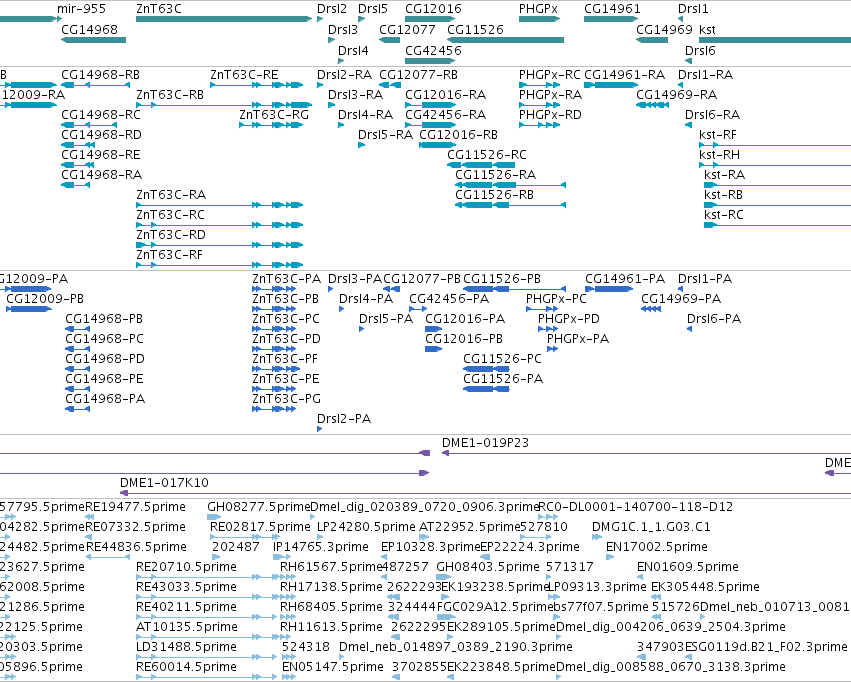Select EST label GH08403.5prime
The width and height of the screenshot is (851, 682).
point(488,566)
